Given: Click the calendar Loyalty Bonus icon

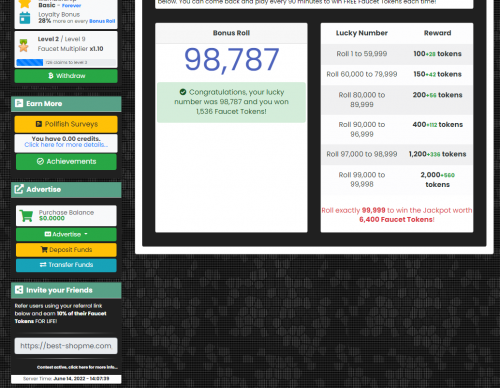Looking at the screenshot, I should point(25,18).
